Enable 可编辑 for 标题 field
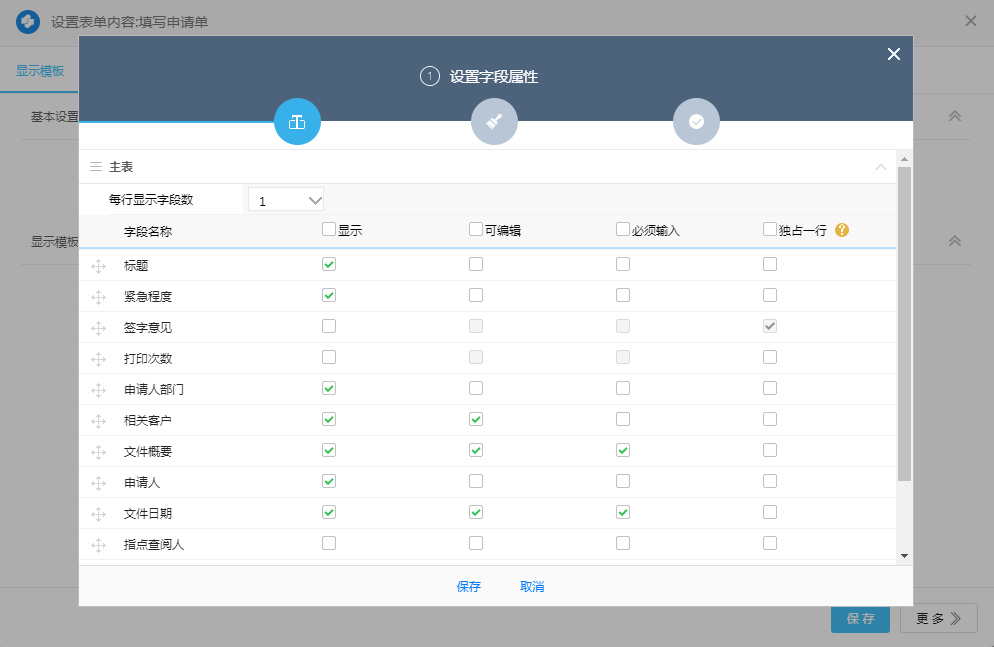The width and height of the screenshot is (994, 647). click(476, 264)
